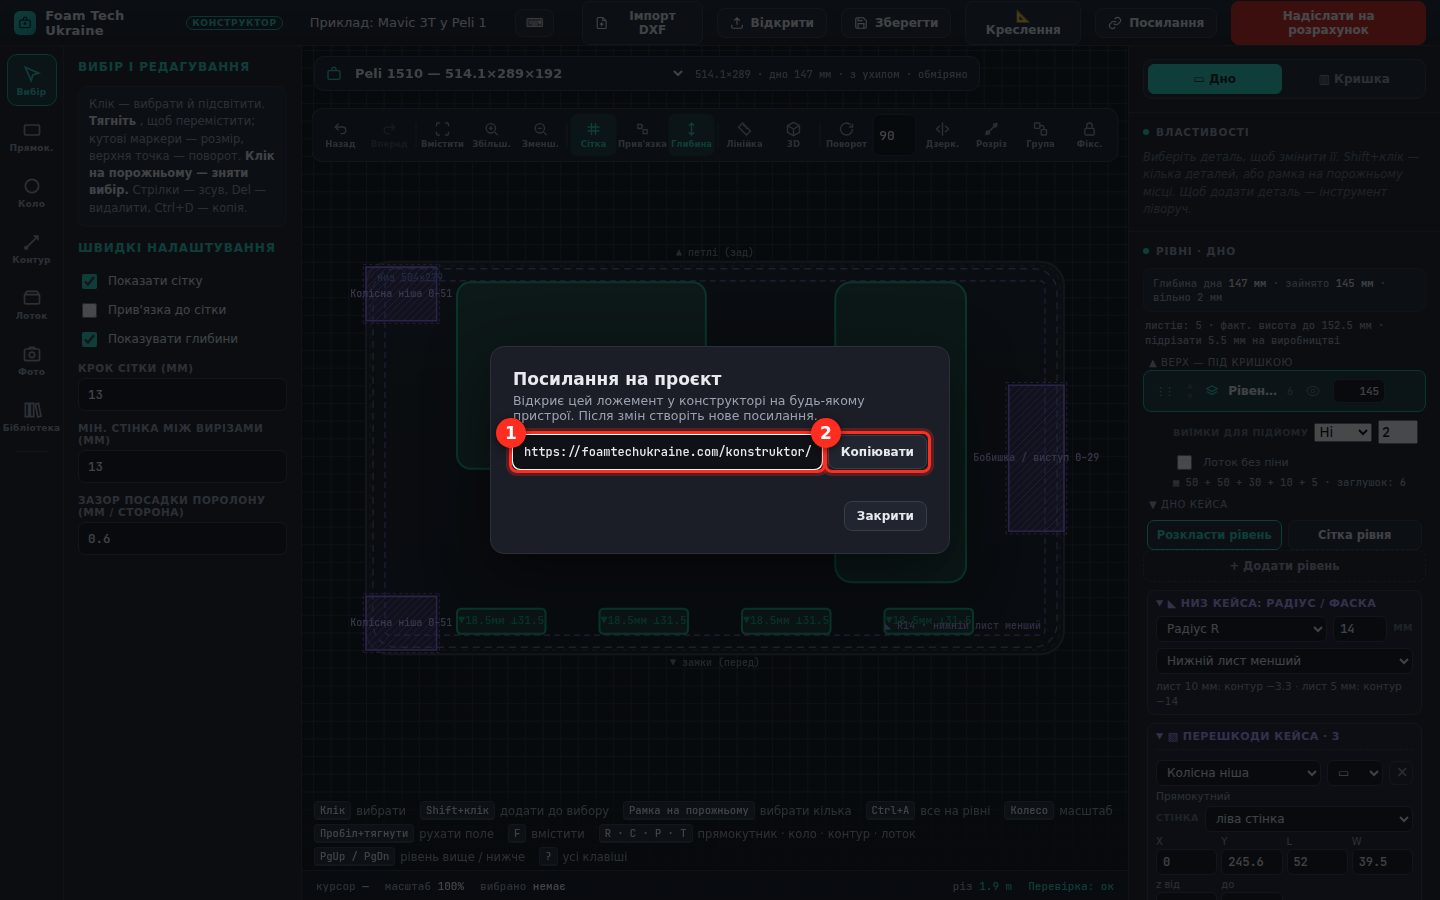Screen dimensions: 1440x900
Task: Select the Дно tab
Action: click(1215, 79)
